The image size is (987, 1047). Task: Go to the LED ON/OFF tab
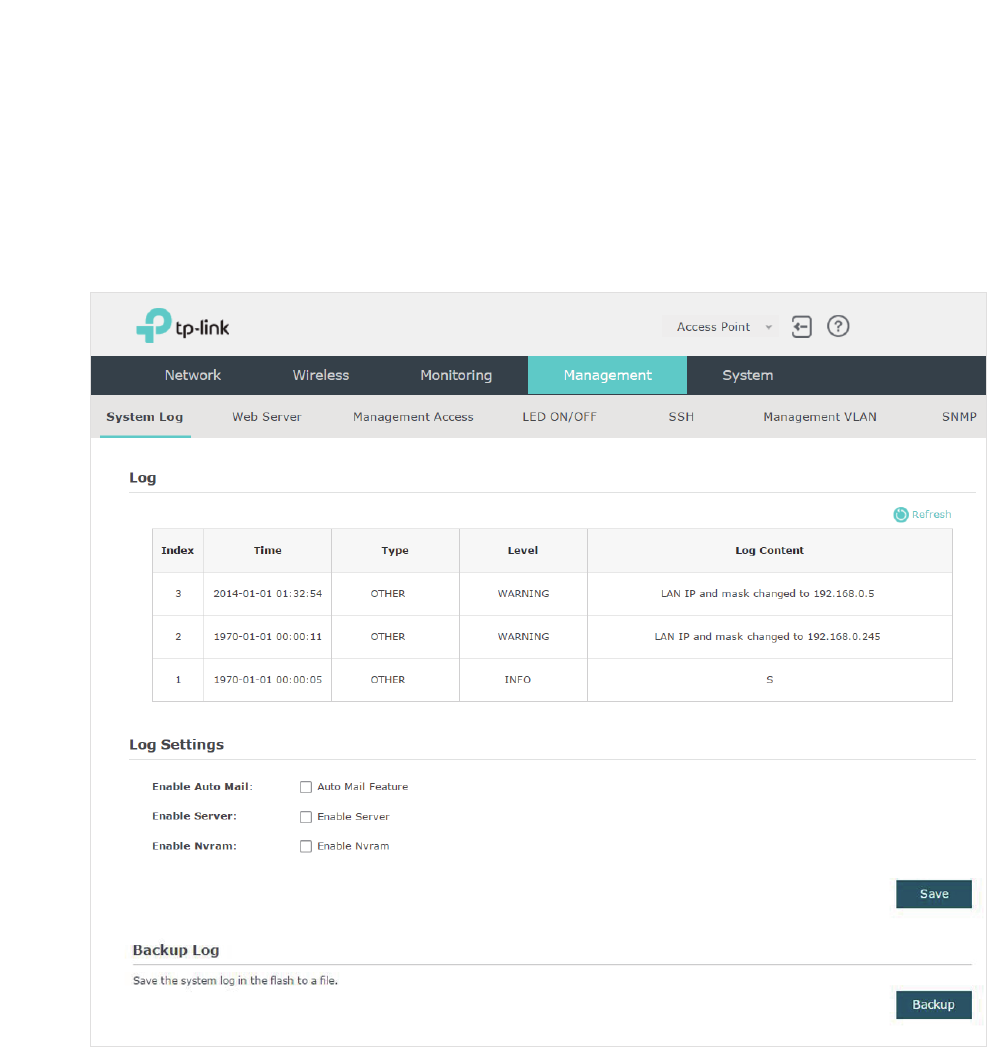[x=560, y=417]
